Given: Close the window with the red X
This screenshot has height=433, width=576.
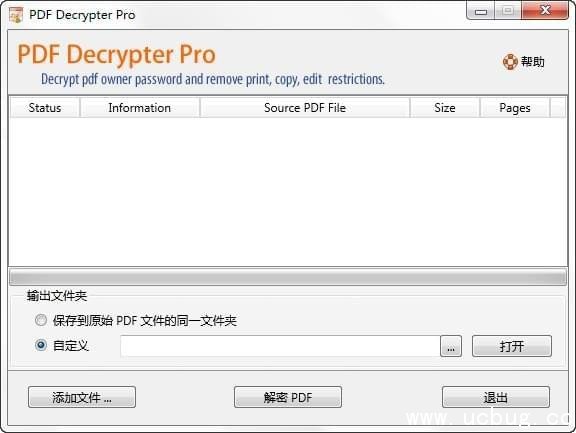Looking at the screenshot, I should [x=546, y=10].
